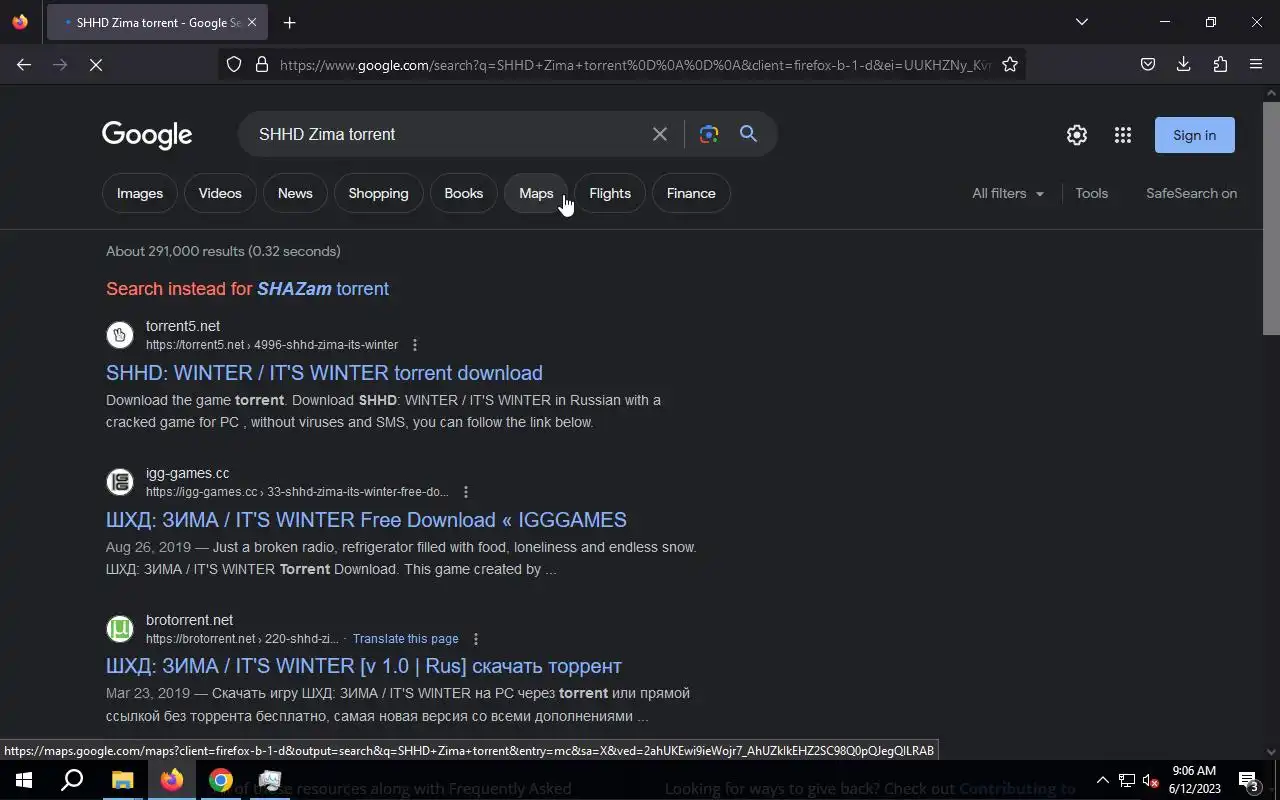Open the notification center icon

1249,781
